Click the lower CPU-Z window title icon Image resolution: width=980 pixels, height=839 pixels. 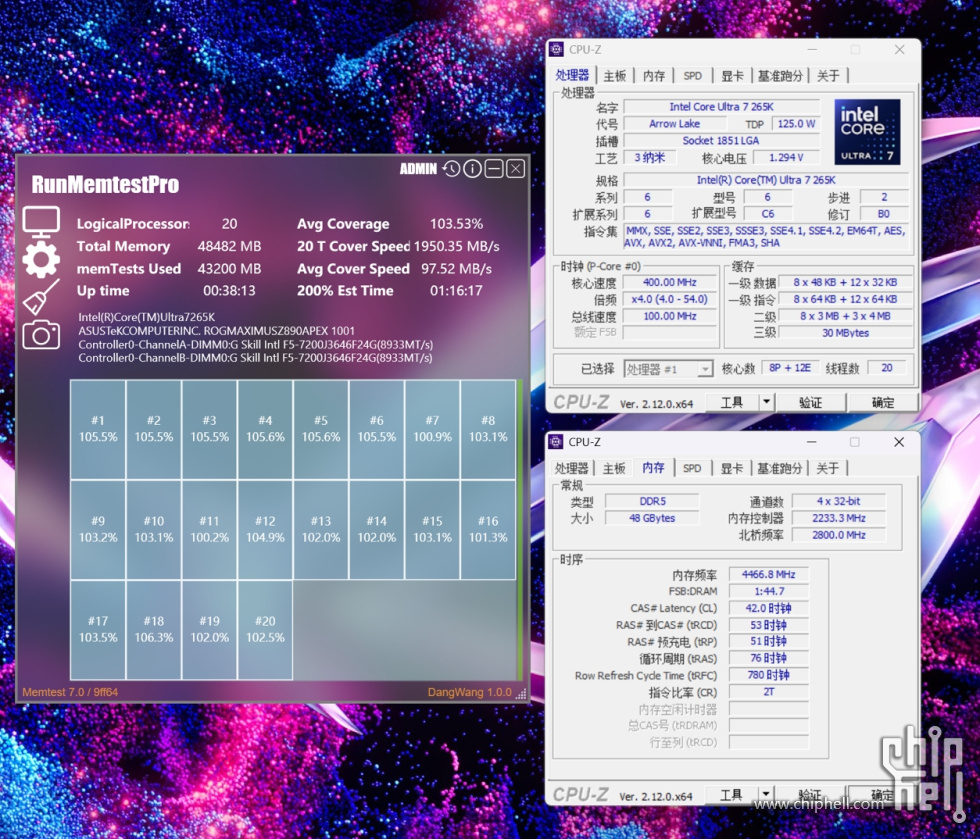tap(556, 442)
